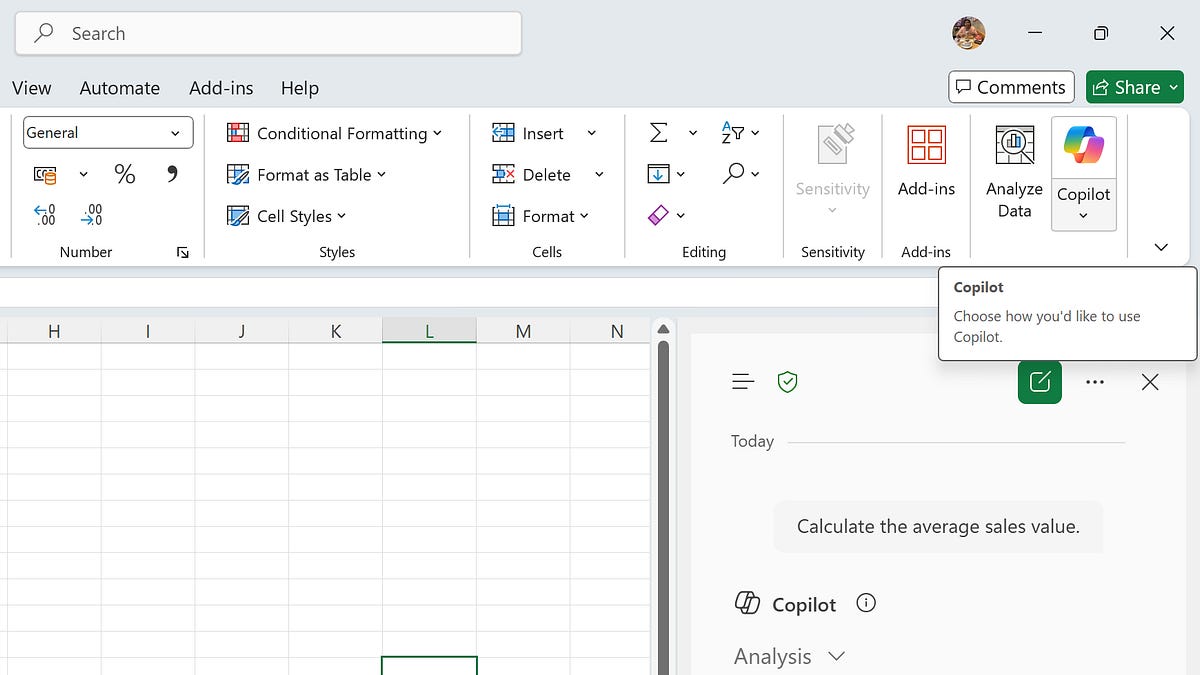Click the Accounting Number Format icon
The width and height of the screenshot is (1200, 675).
point(45,175)
